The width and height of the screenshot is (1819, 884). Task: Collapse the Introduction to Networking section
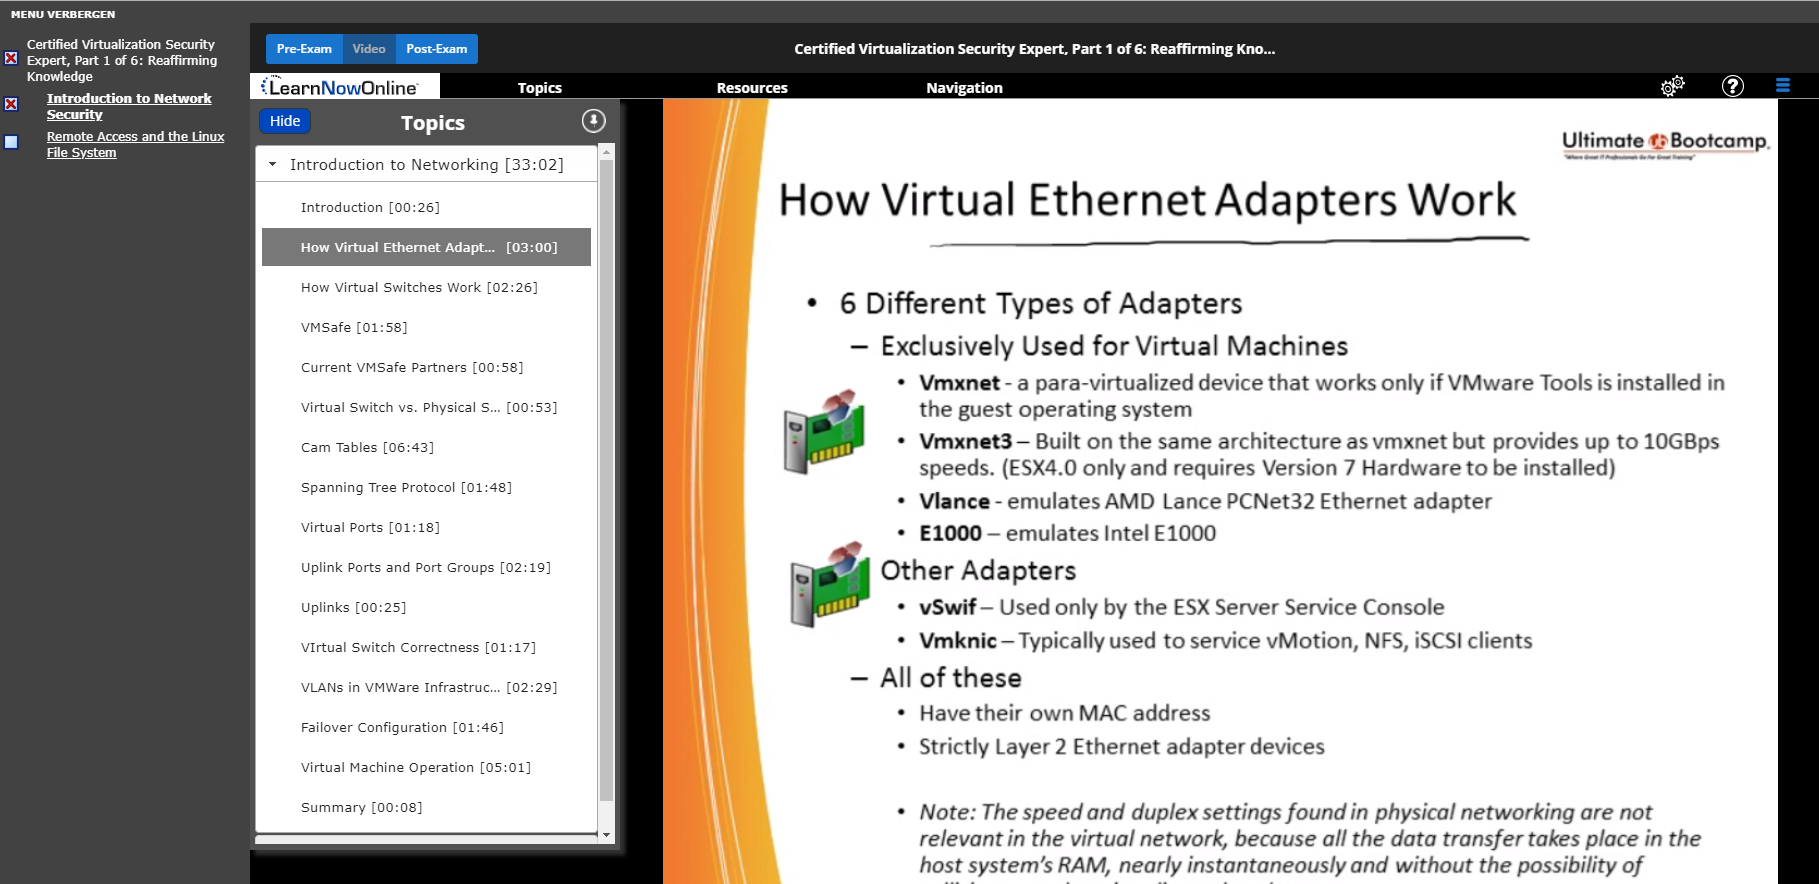point(272,164)
